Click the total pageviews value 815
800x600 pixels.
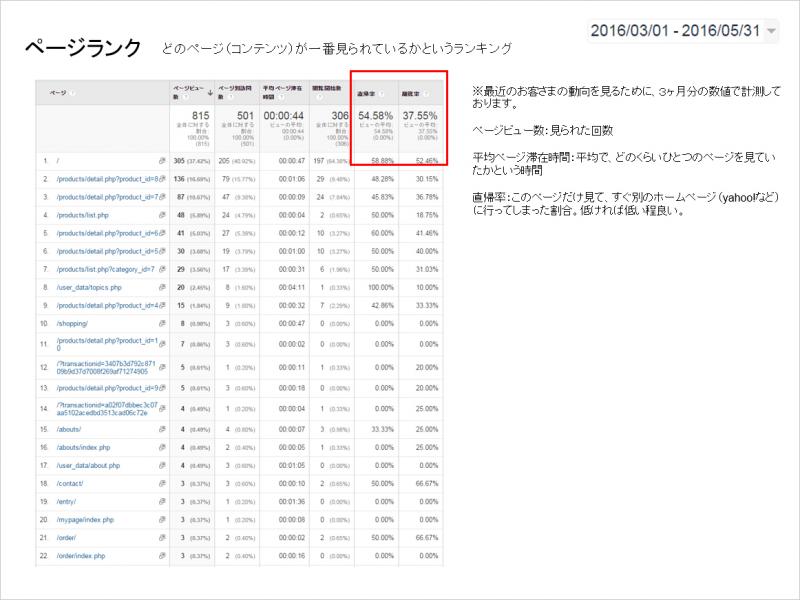pyautogui.click(x=201, y=116)
